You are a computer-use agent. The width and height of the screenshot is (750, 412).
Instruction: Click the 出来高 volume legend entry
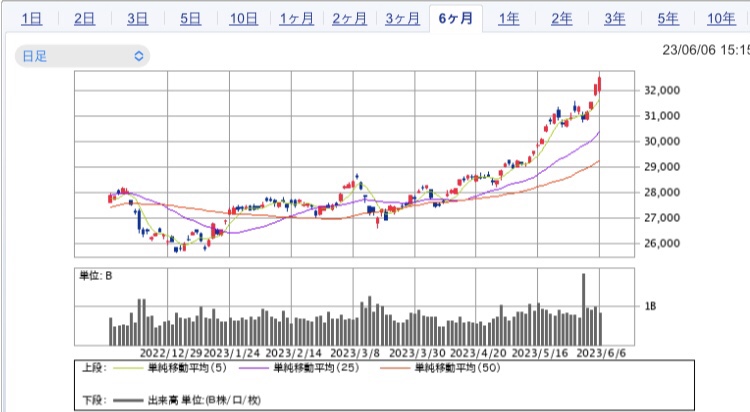(x=204, y=400)
